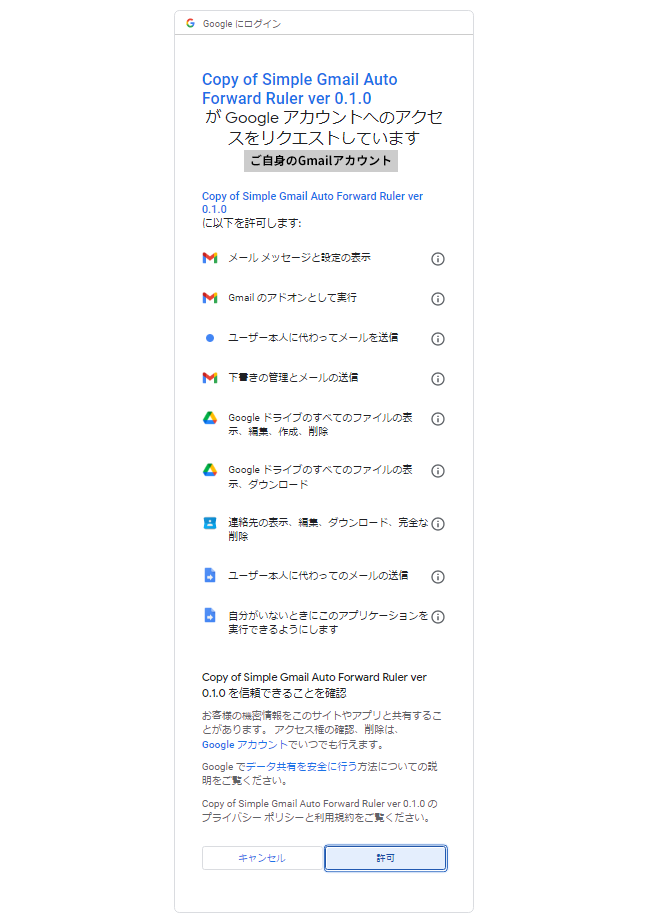Image resolution: width=648 pixels, height=921 pixels.
Task: Click blue dot icon beside ユーザー本人に代わってメールを送信
Action: 210,338
